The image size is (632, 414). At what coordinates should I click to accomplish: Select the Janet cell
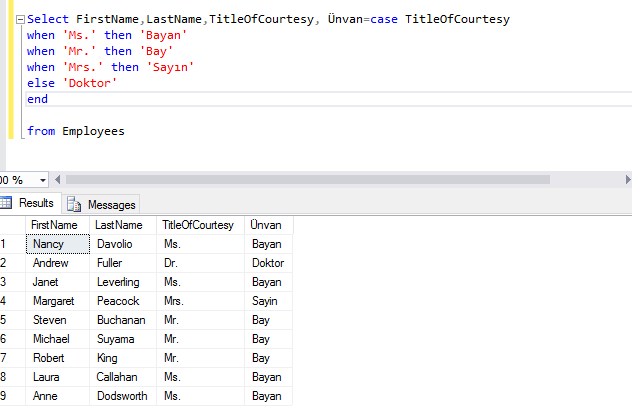58,282
